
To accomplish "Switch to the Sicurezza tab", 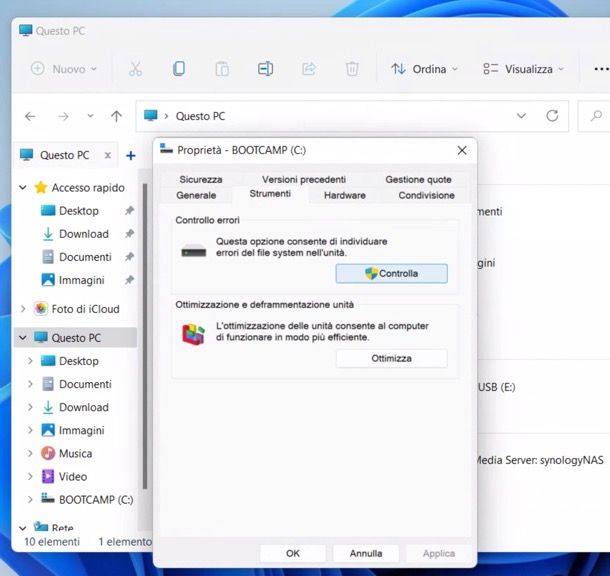I will click(201, 179).
